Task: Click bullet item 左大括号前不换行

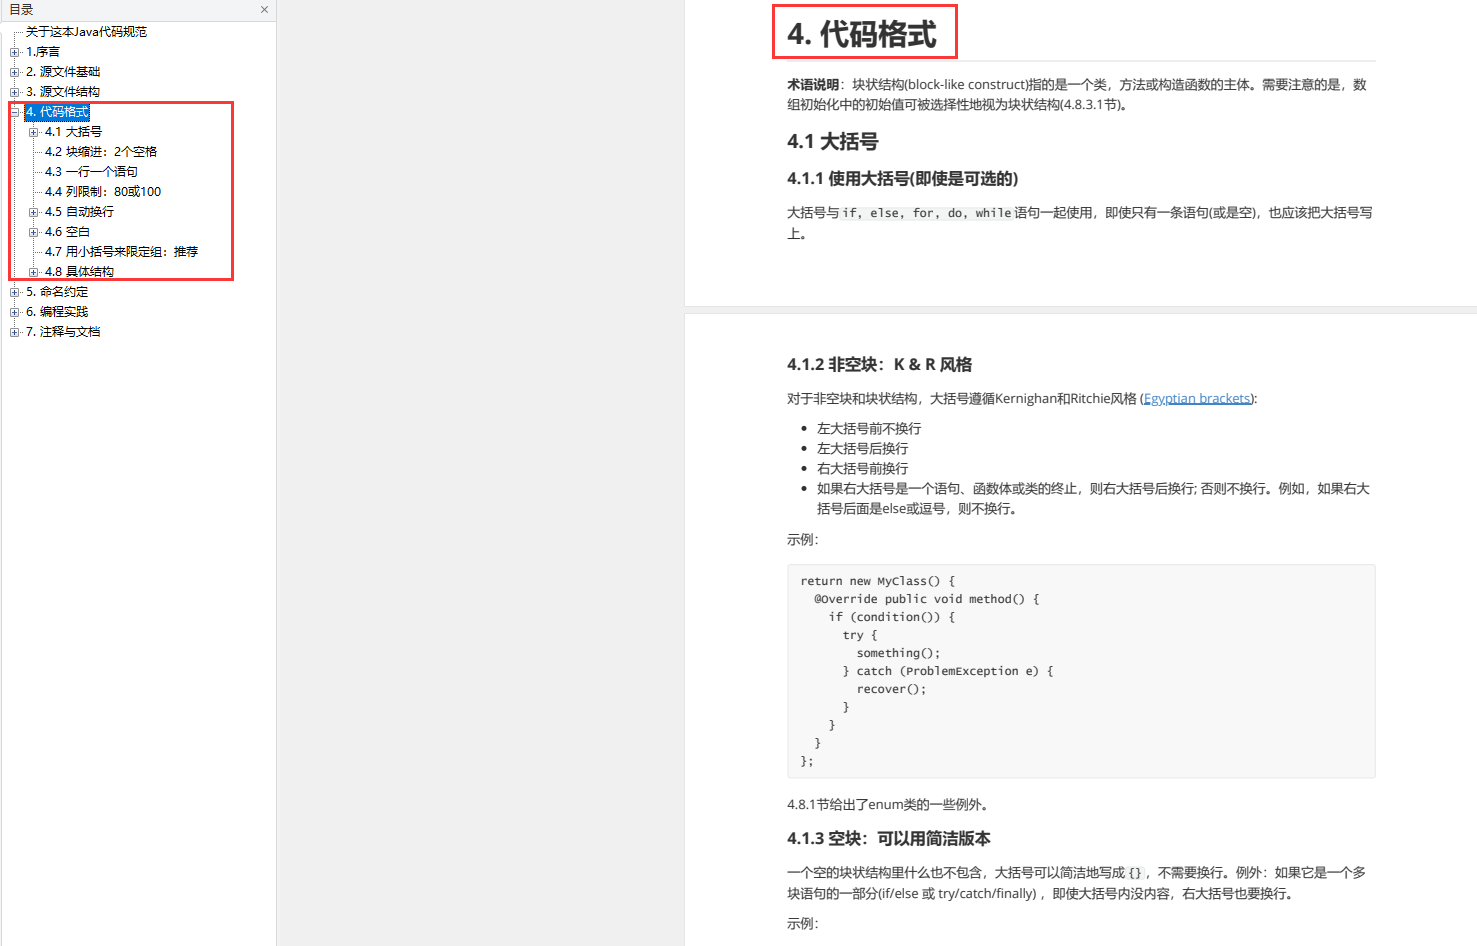Action: (869, 429)
